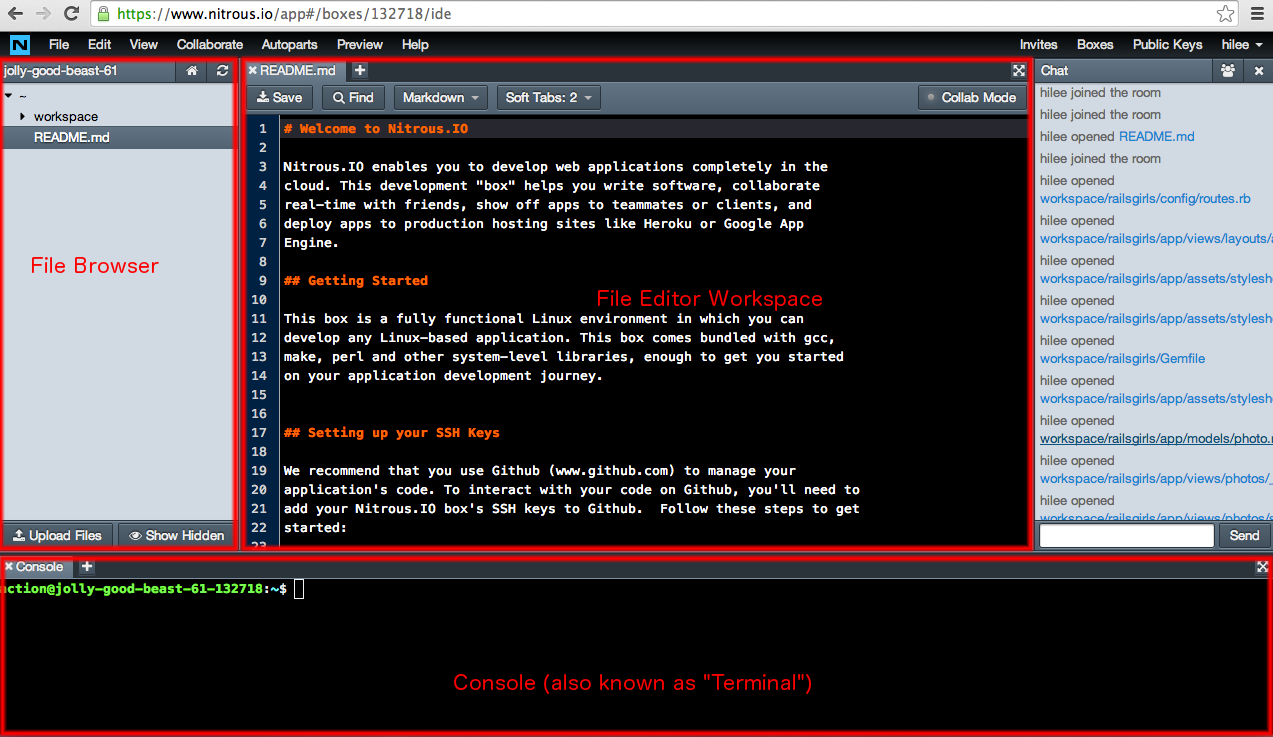Click browser back arrow

coord(16,14)
